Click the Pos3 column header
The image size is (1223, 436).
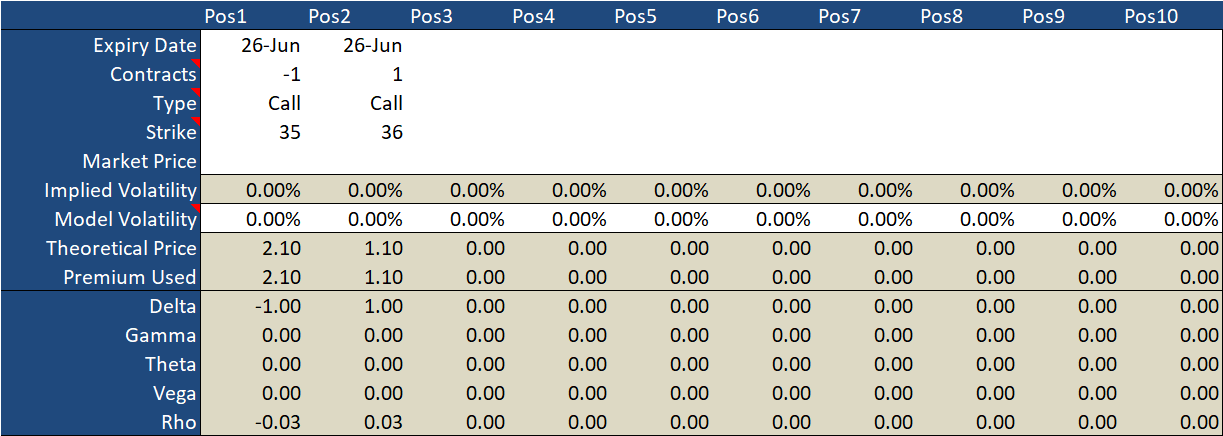point(432,16)
